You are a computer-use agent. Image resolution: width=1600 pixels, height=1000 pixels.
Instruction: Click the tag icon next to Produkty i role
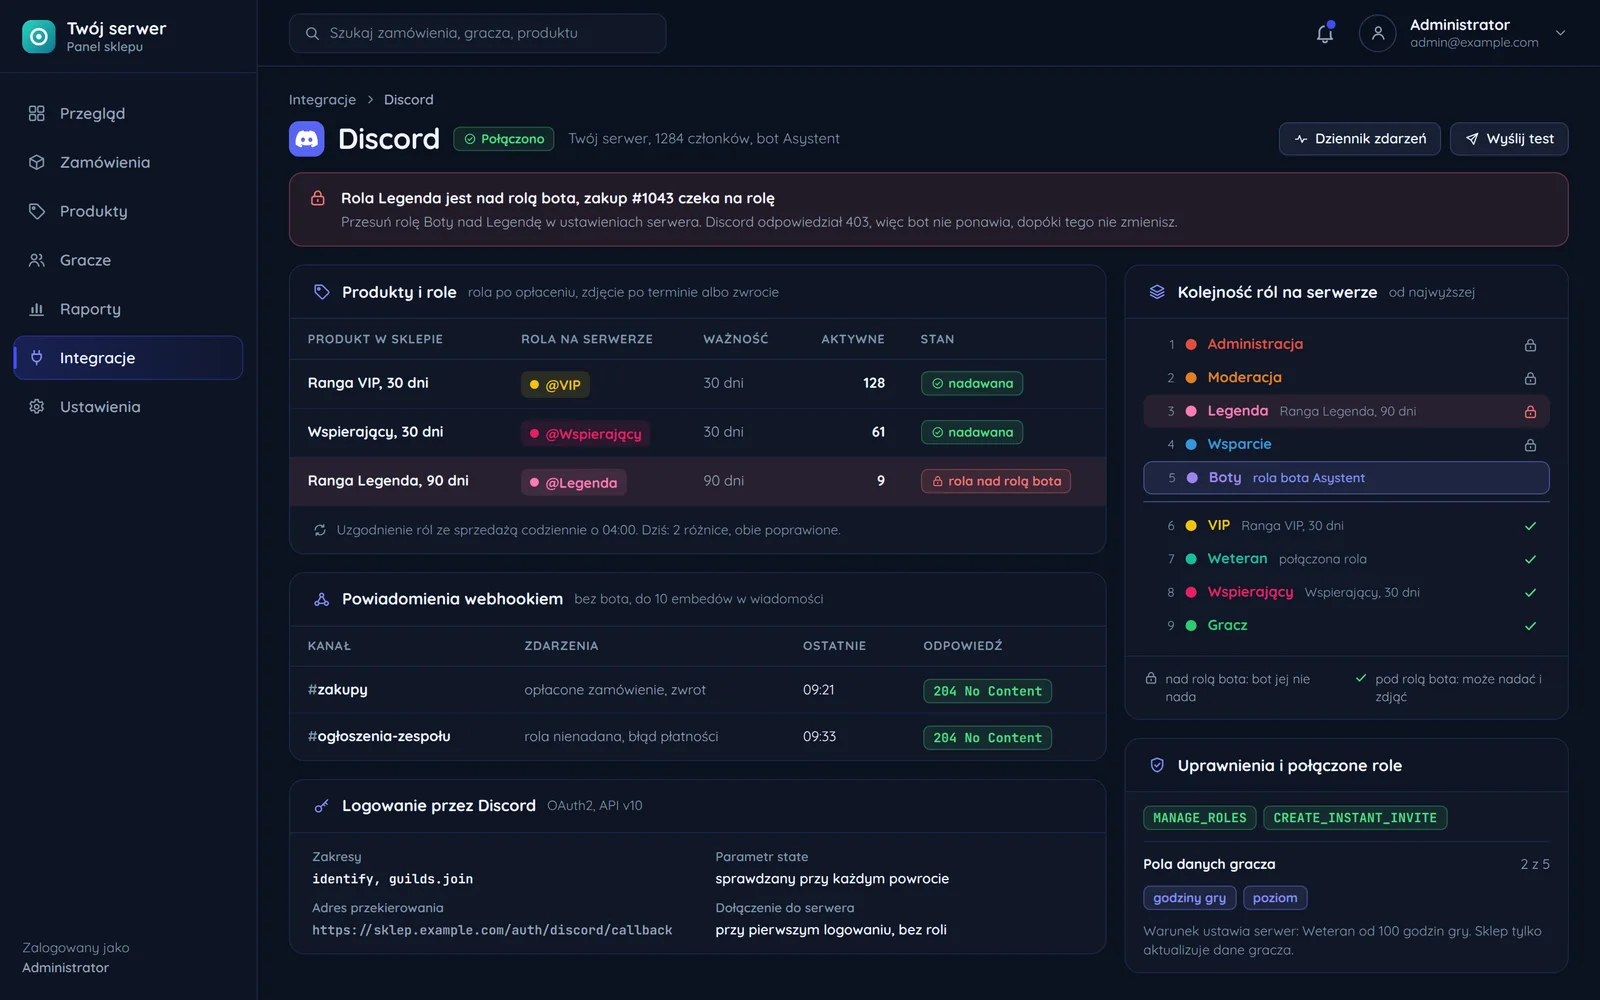pos(321,292)
